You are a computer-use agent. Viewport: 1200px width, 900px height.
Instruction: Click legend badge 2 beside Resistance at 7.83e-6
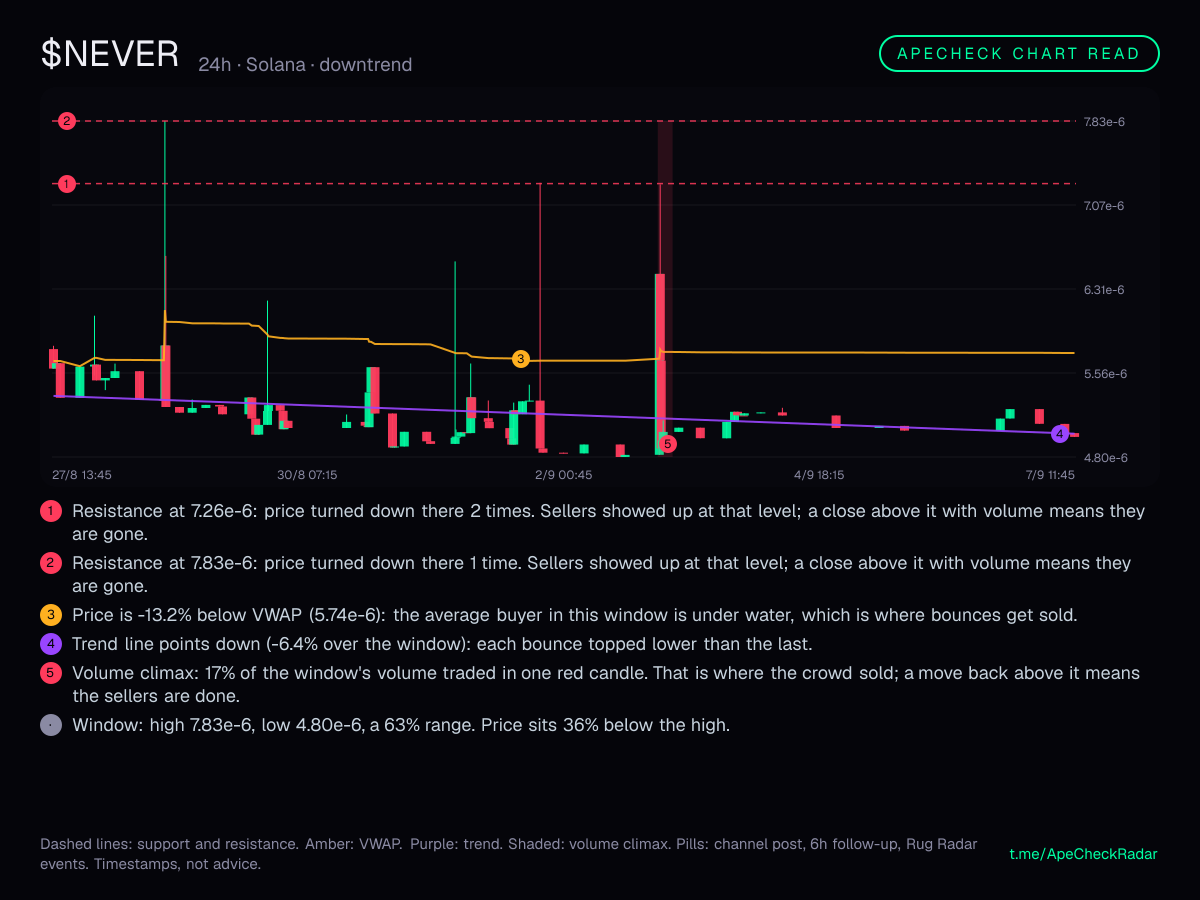[51, 563]
